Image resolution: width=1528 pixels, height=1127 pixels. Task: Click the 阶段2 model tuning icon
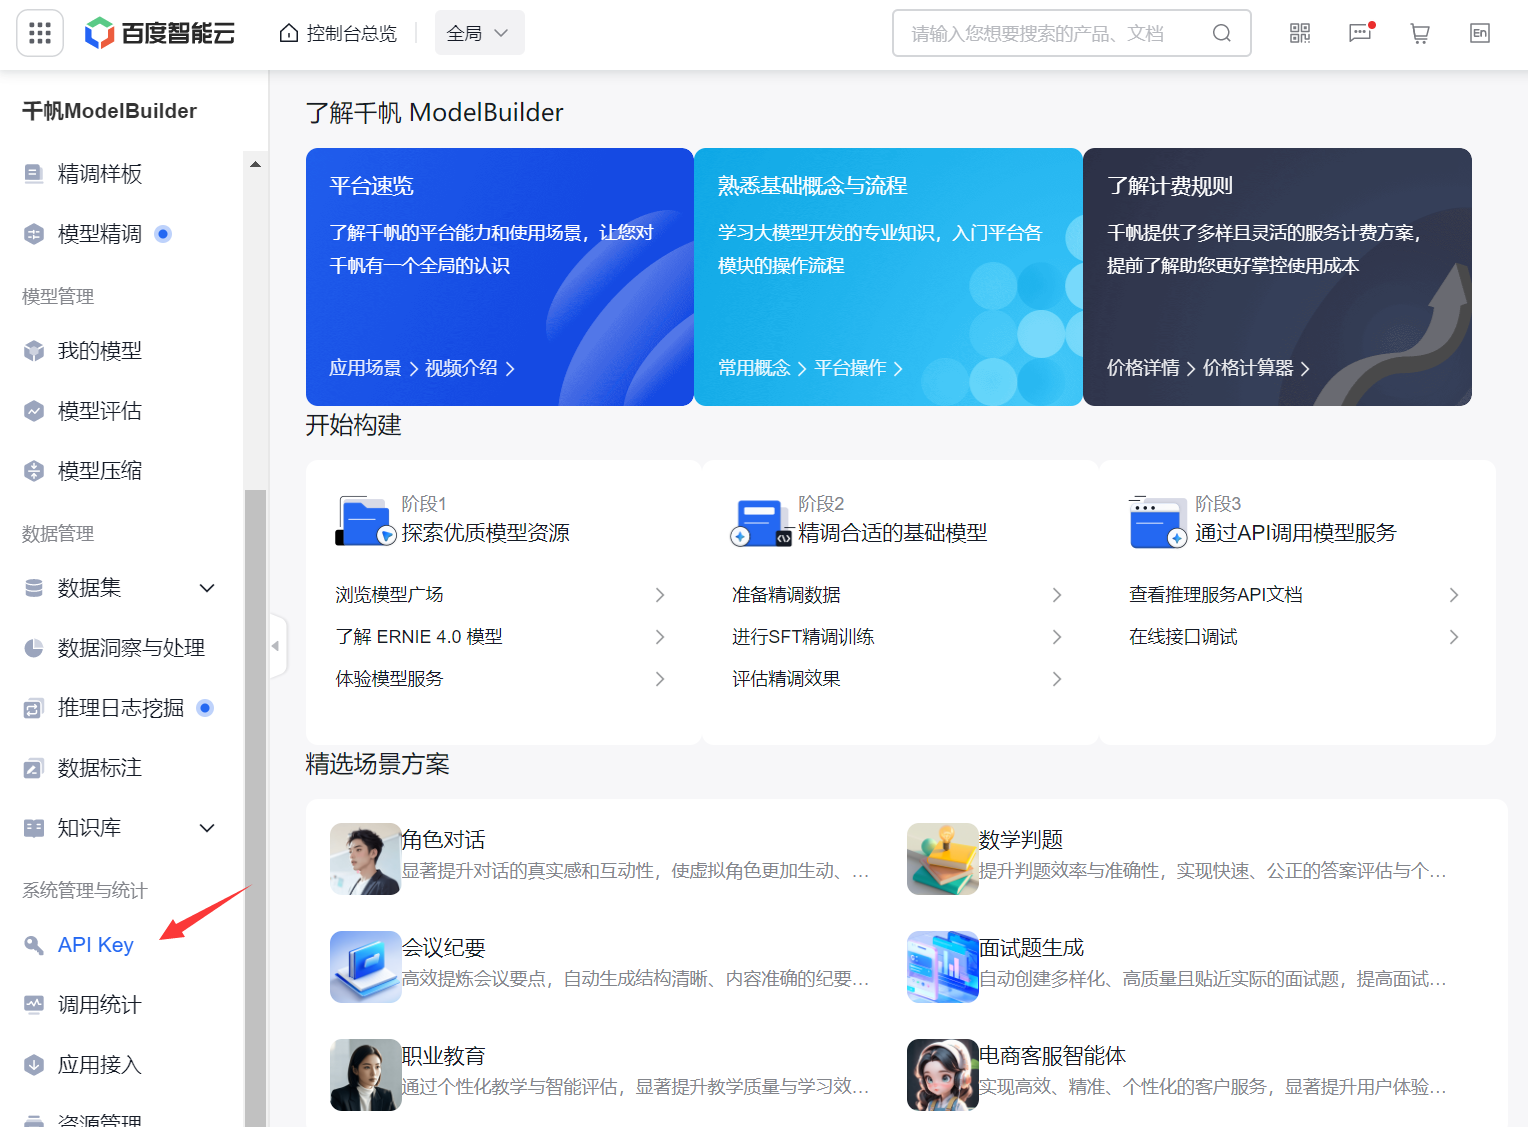(761, 521)
